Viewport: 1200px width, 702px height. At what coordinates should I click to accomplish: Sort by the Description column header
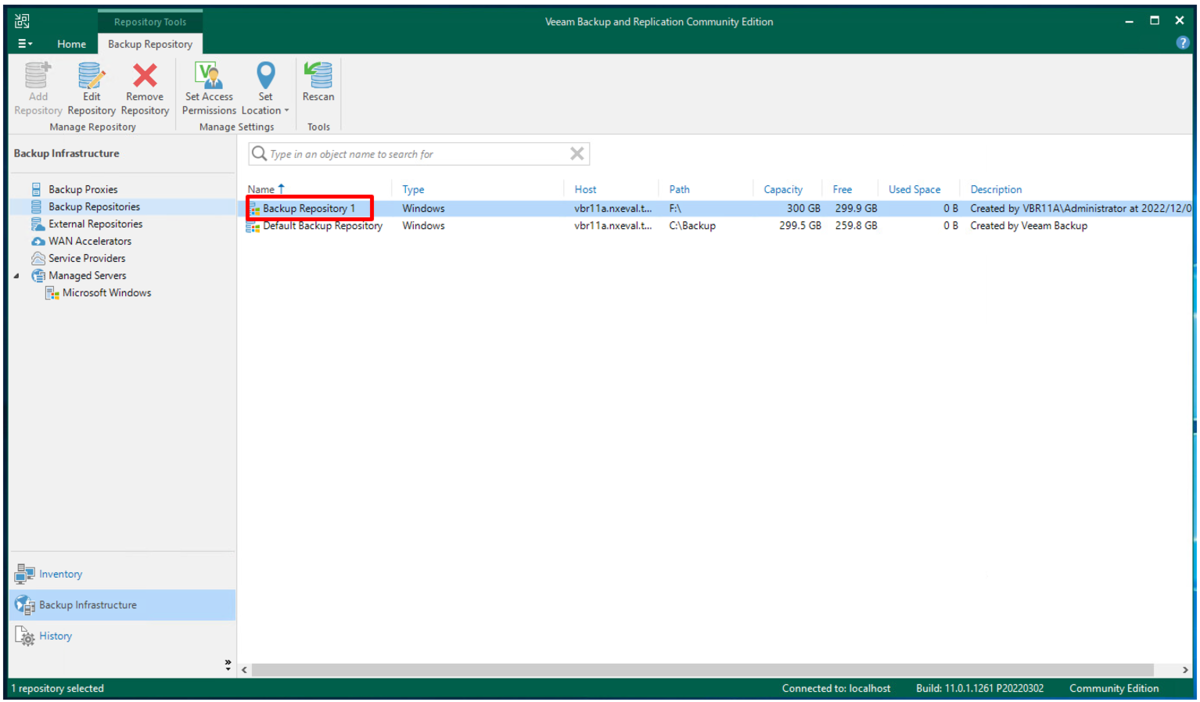pos(996,189)
